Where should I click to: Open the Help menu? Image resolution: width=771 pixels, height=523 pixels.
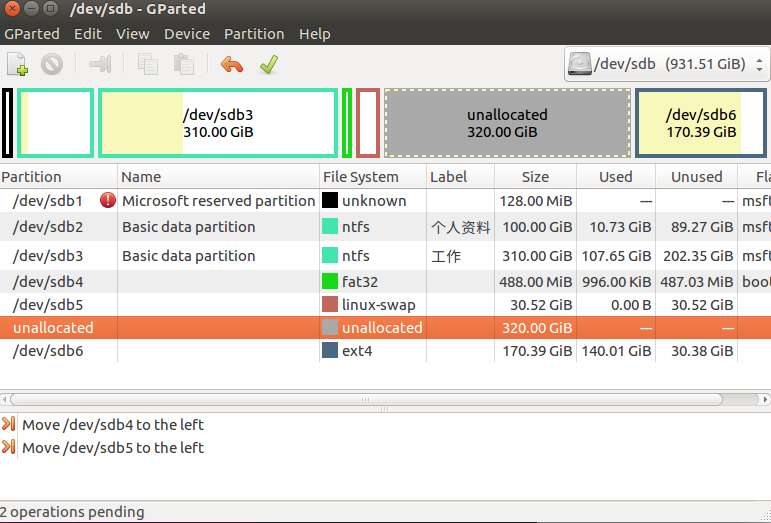point(314,34)
